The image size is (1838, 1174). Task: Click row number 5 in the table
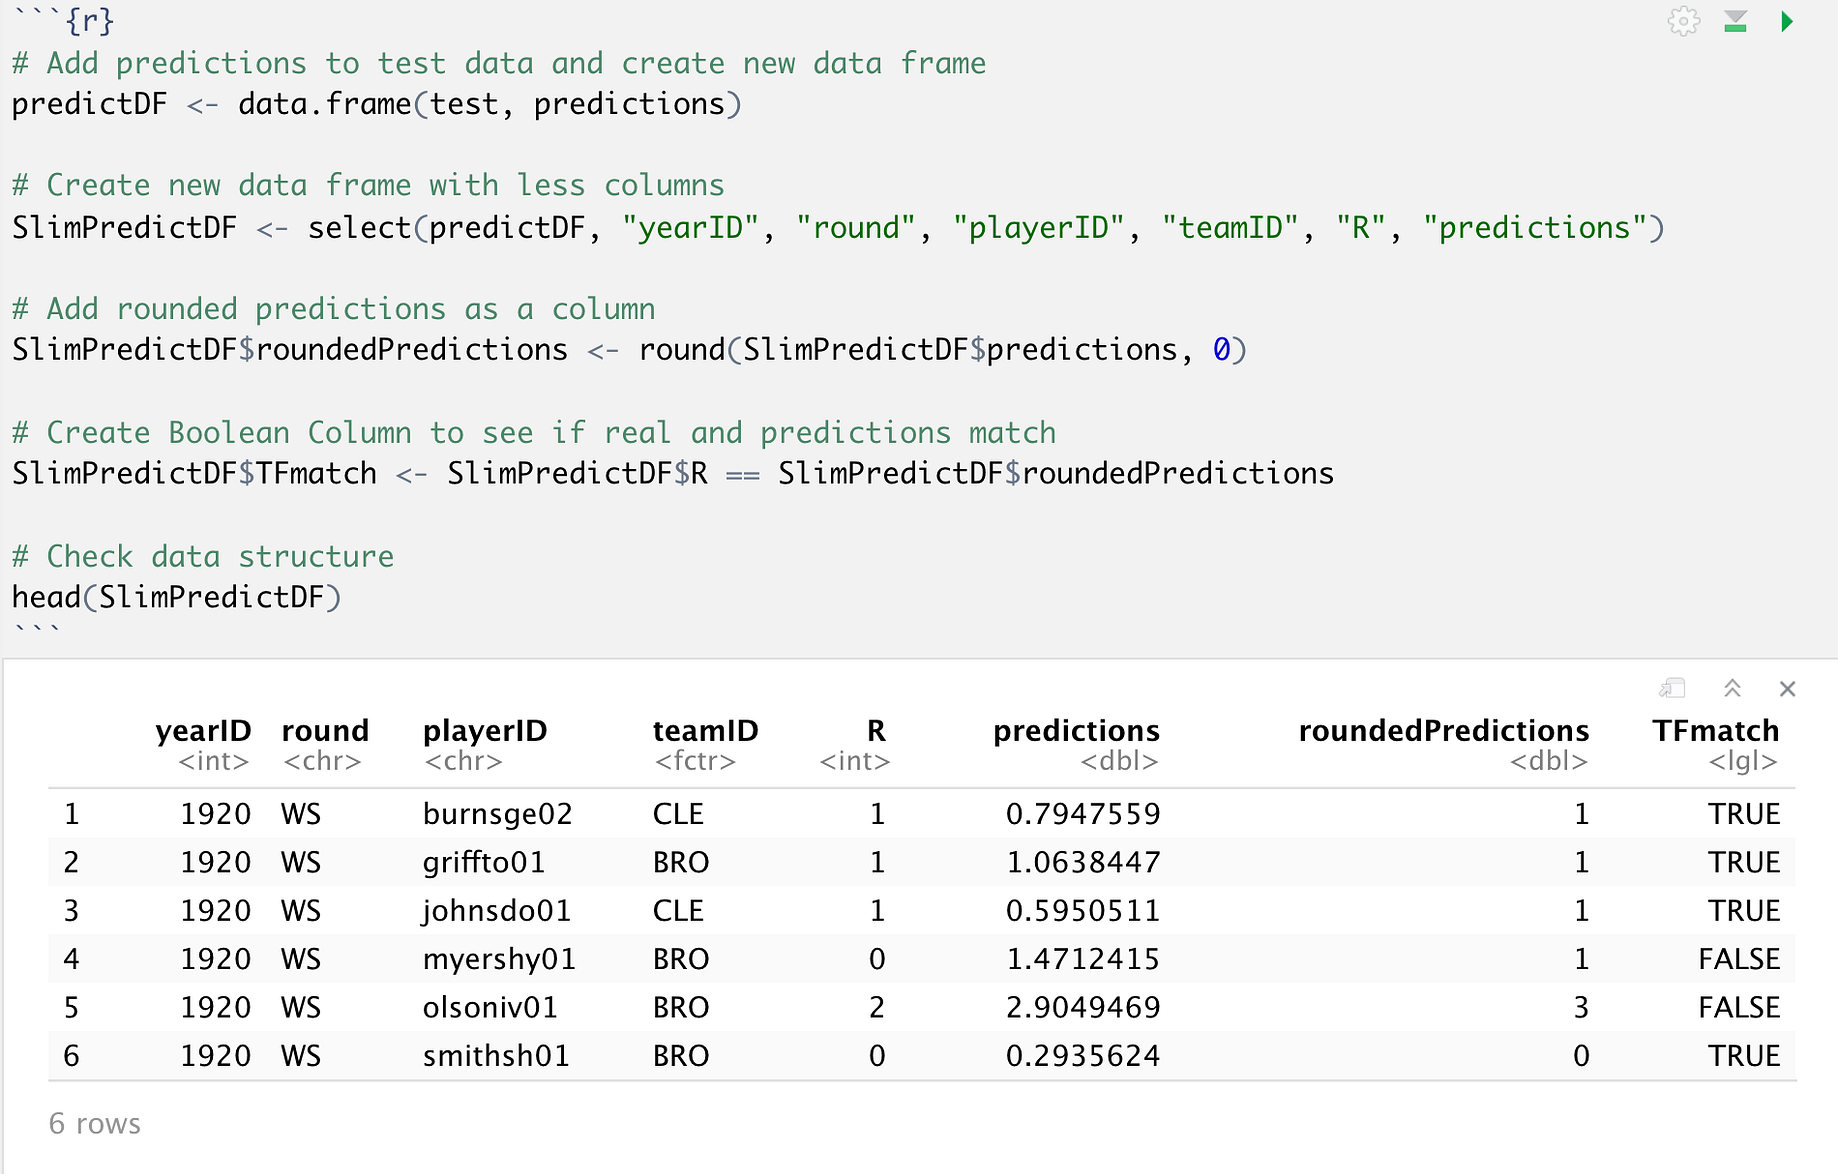click(70, 1007)
